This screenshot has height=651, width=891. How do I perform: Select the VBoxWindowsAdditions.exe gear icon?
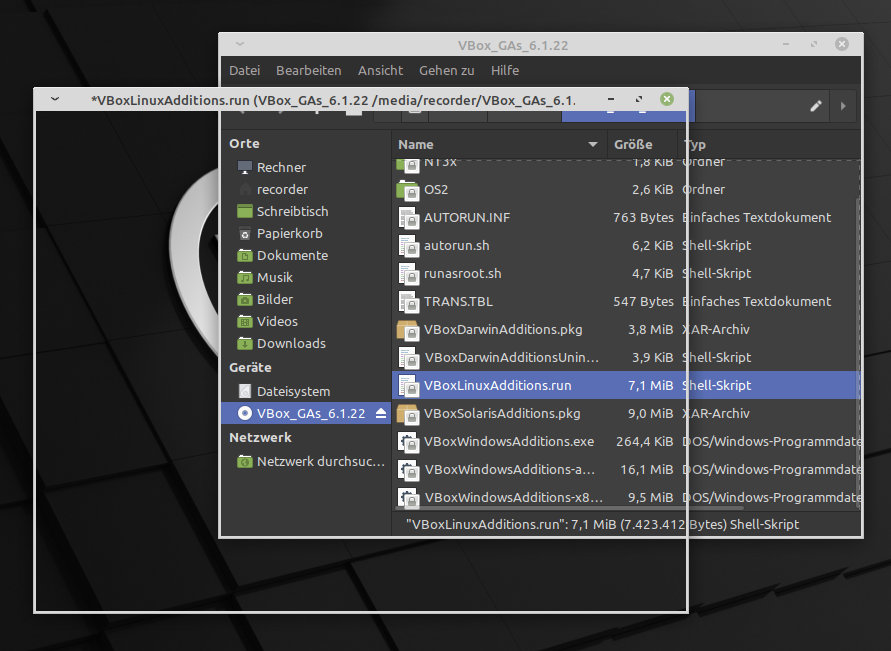(x=408, y=442)
